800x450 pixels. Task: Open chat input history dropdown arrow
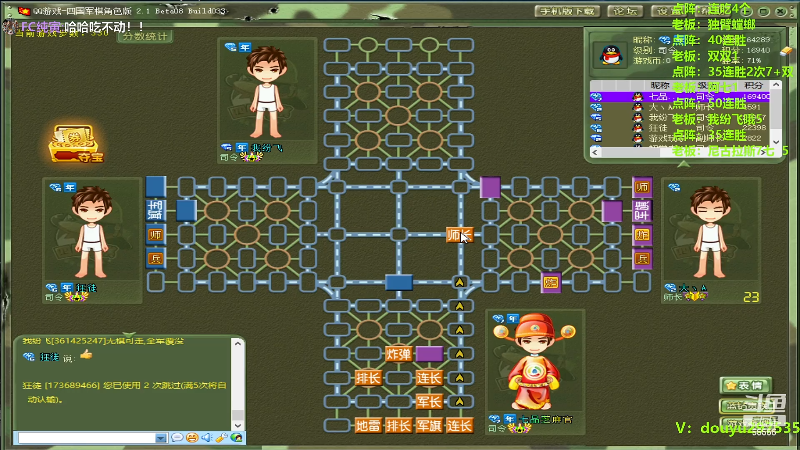pos(161,438)
